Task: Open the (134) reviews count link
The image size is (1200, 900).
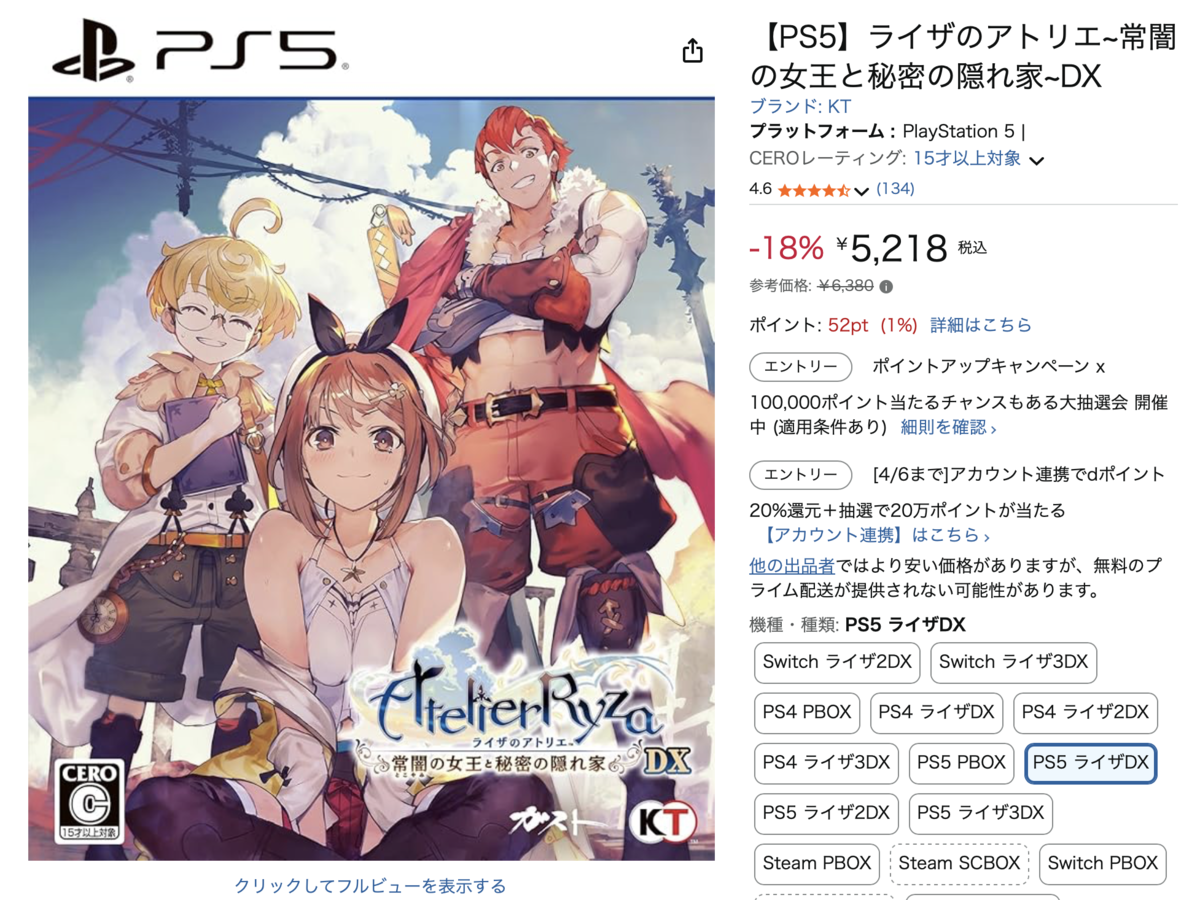Action: tap(895, 189)
